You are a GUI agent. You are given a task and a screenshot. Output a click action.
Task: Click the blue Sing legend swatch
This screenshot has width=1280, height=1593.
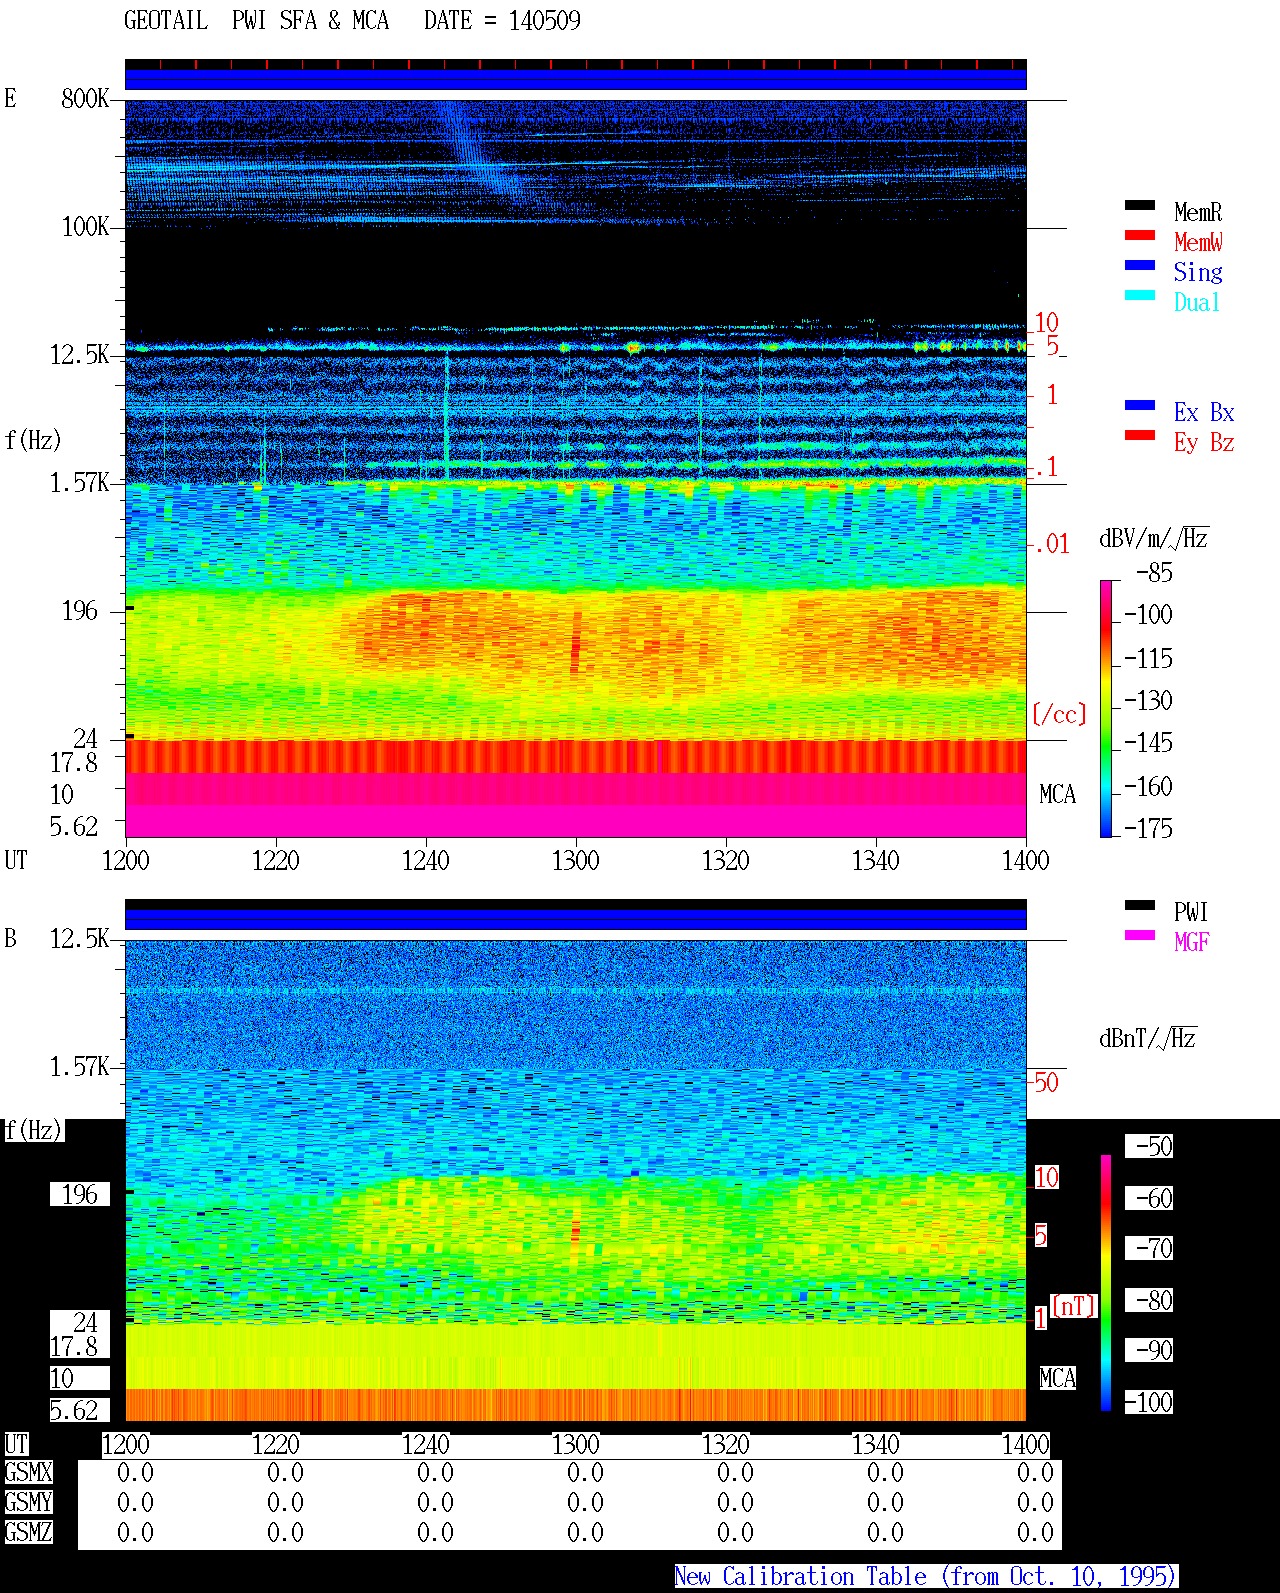1139,265
